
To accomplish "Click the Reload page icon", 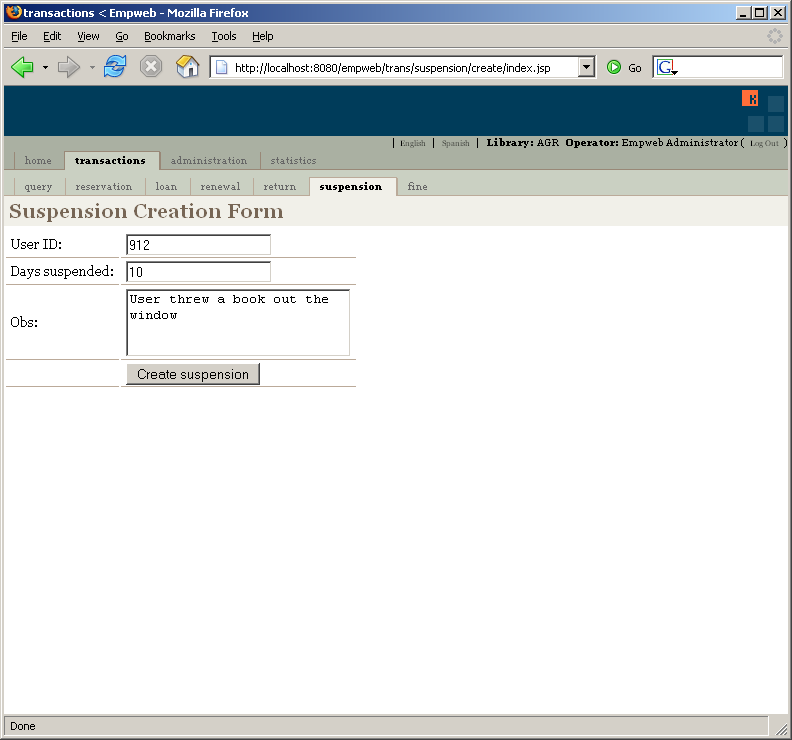I will (115, 67).
